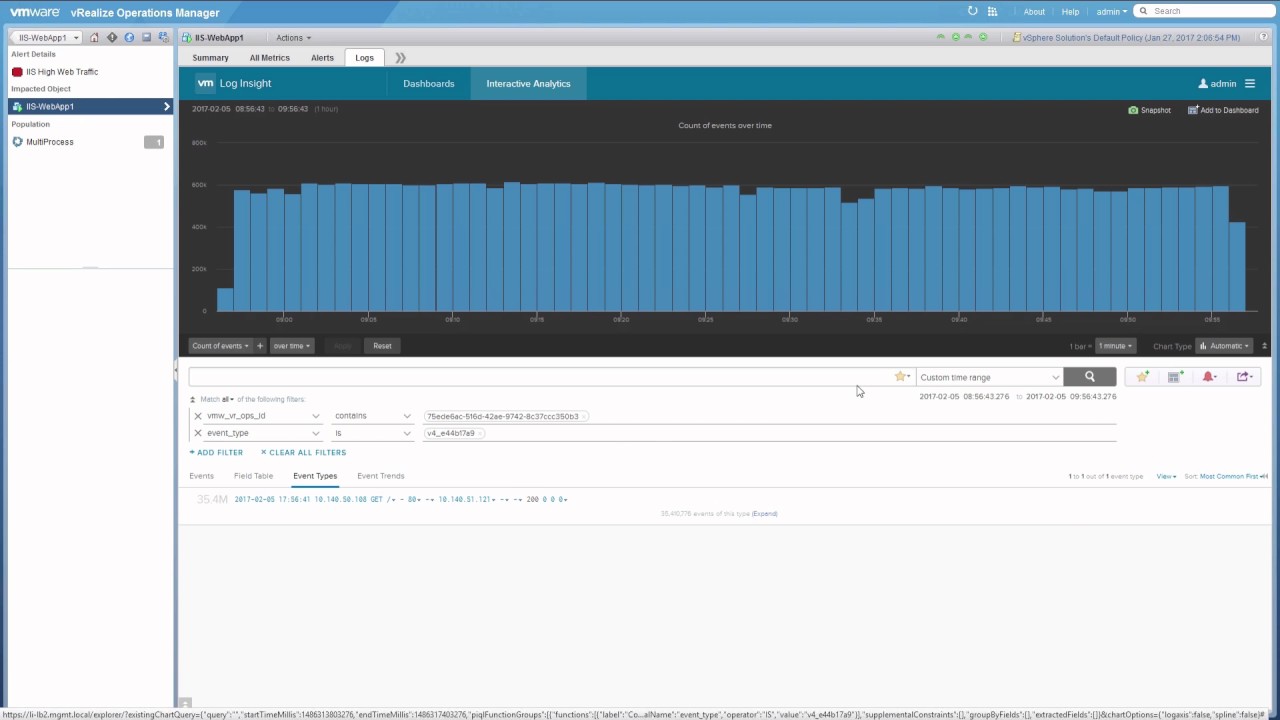Open the Content icon in left toolbar
The image size is (1280, 720).
pyautogui.click(x=146, y=37)
